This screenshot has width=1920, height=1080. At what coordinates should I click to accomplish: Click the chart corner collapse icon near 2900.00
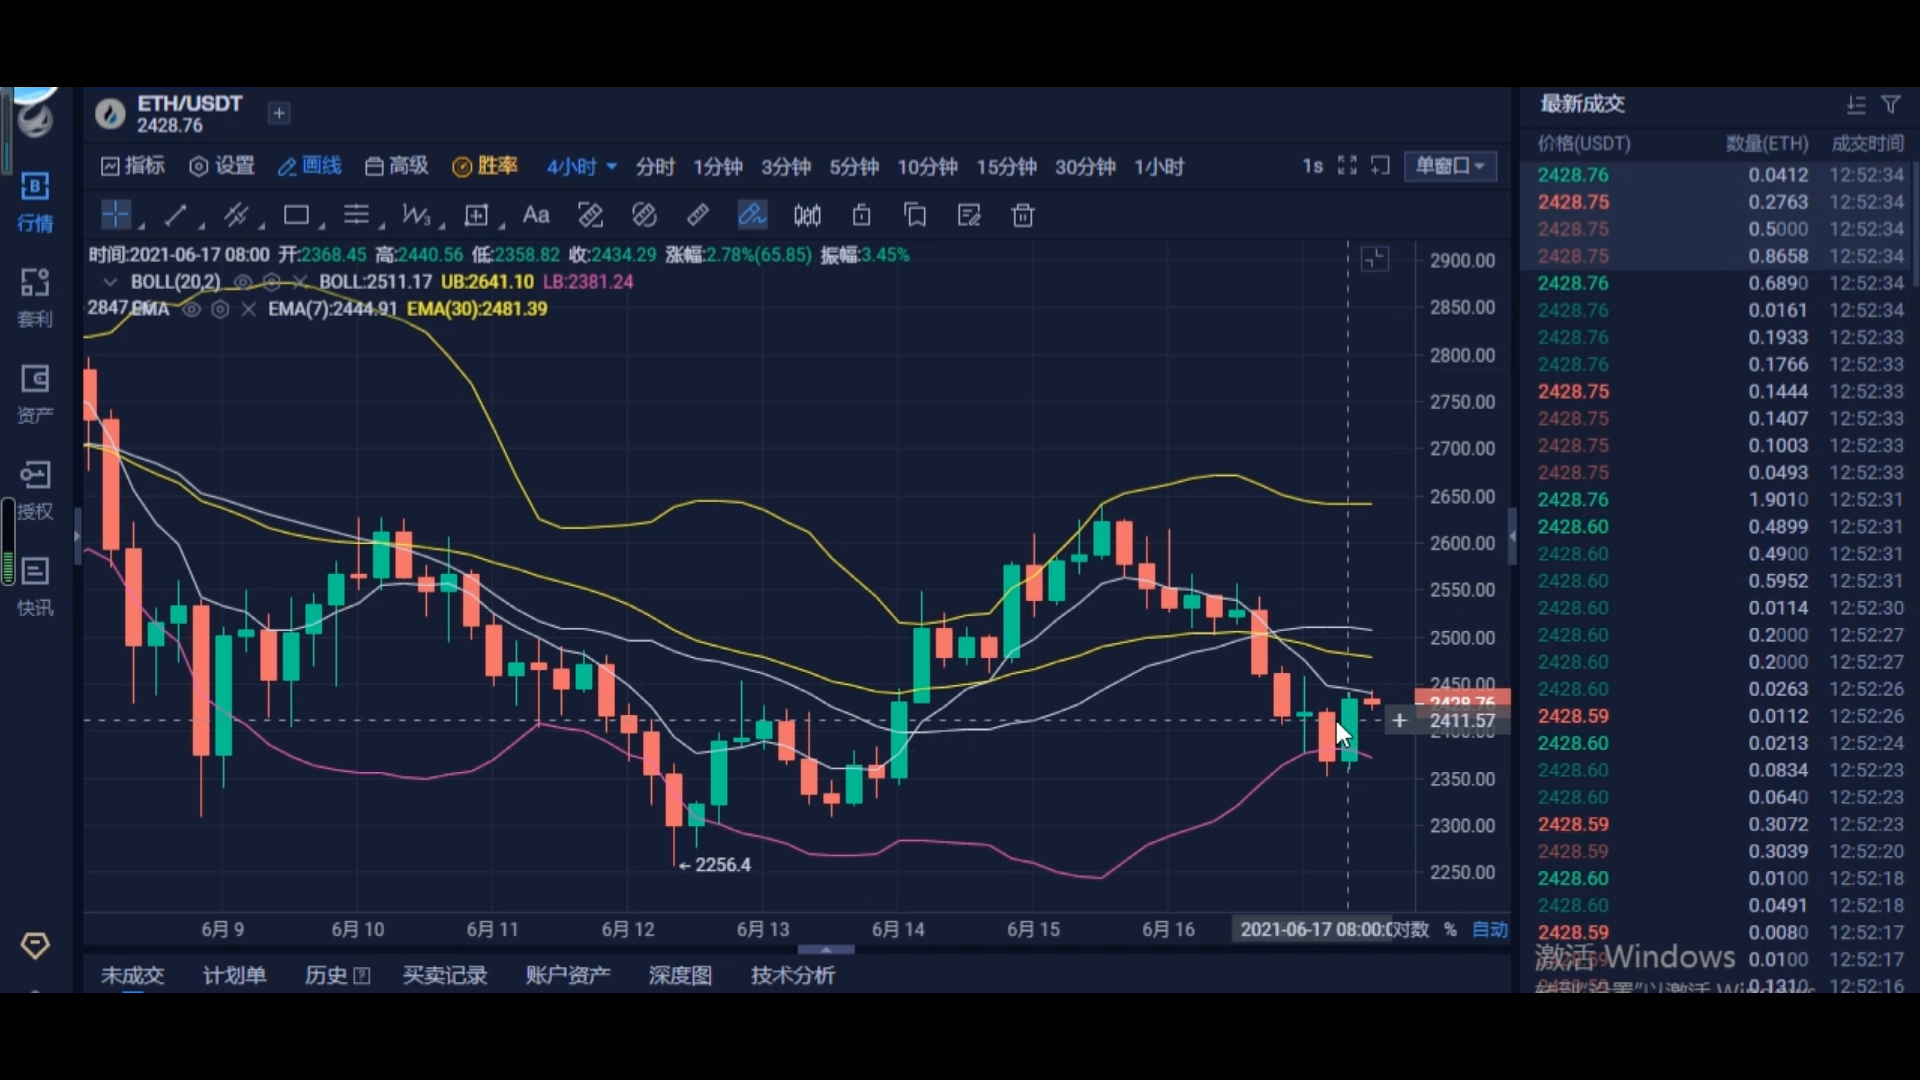pos(1375,259)
